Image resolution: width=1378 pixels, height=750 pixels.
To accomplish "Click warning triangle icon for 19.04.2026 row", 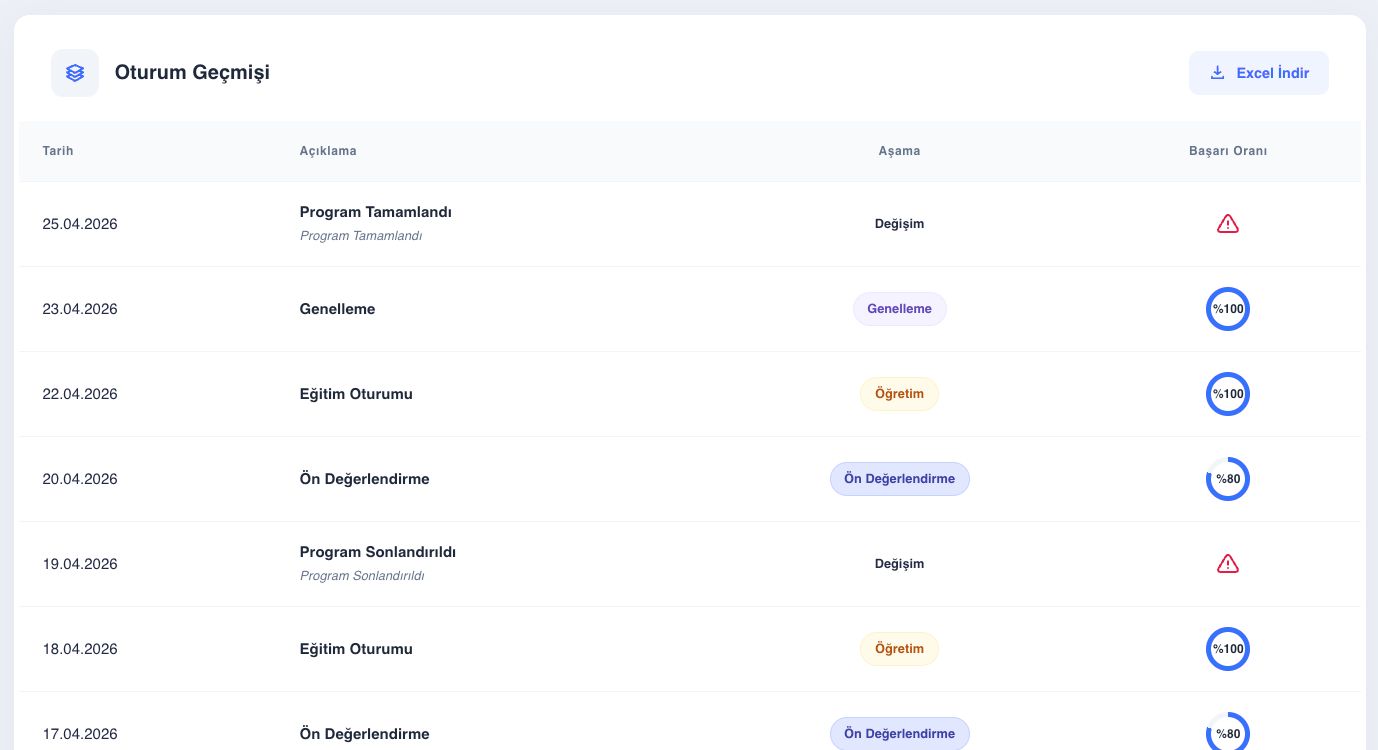I will coord(1227,564).
